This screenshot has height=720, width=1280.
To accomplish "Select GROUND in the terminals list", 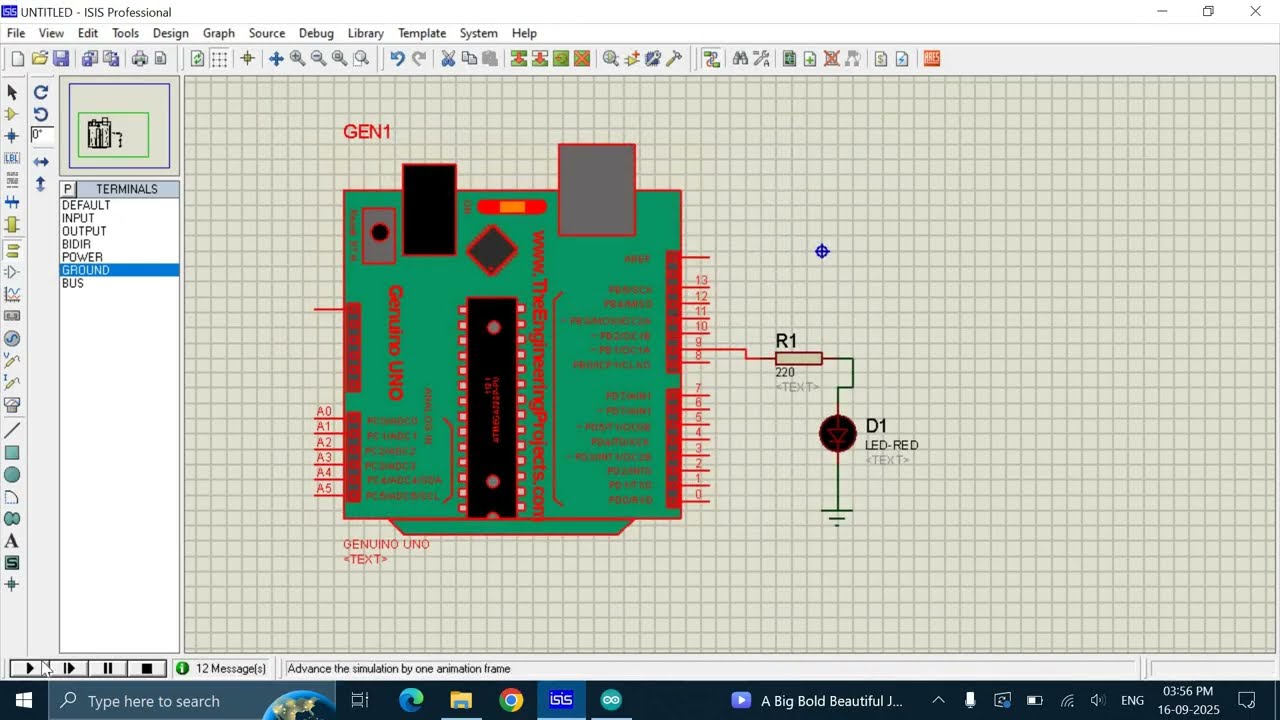I will coord(120,270).
